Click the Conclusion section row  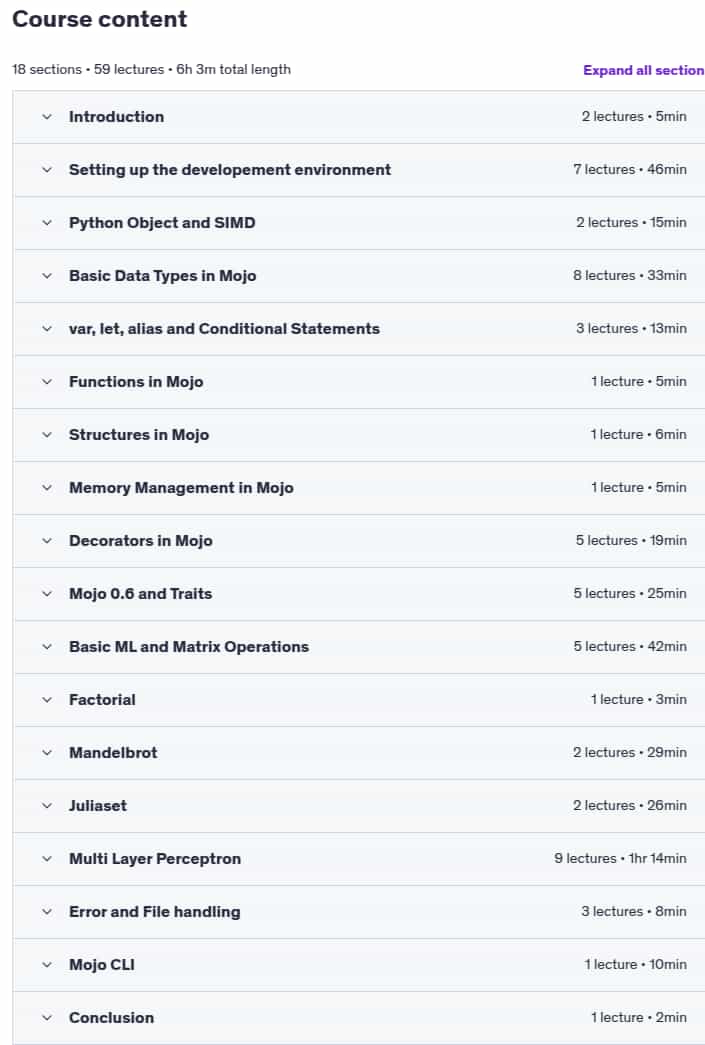[358, 1018]
